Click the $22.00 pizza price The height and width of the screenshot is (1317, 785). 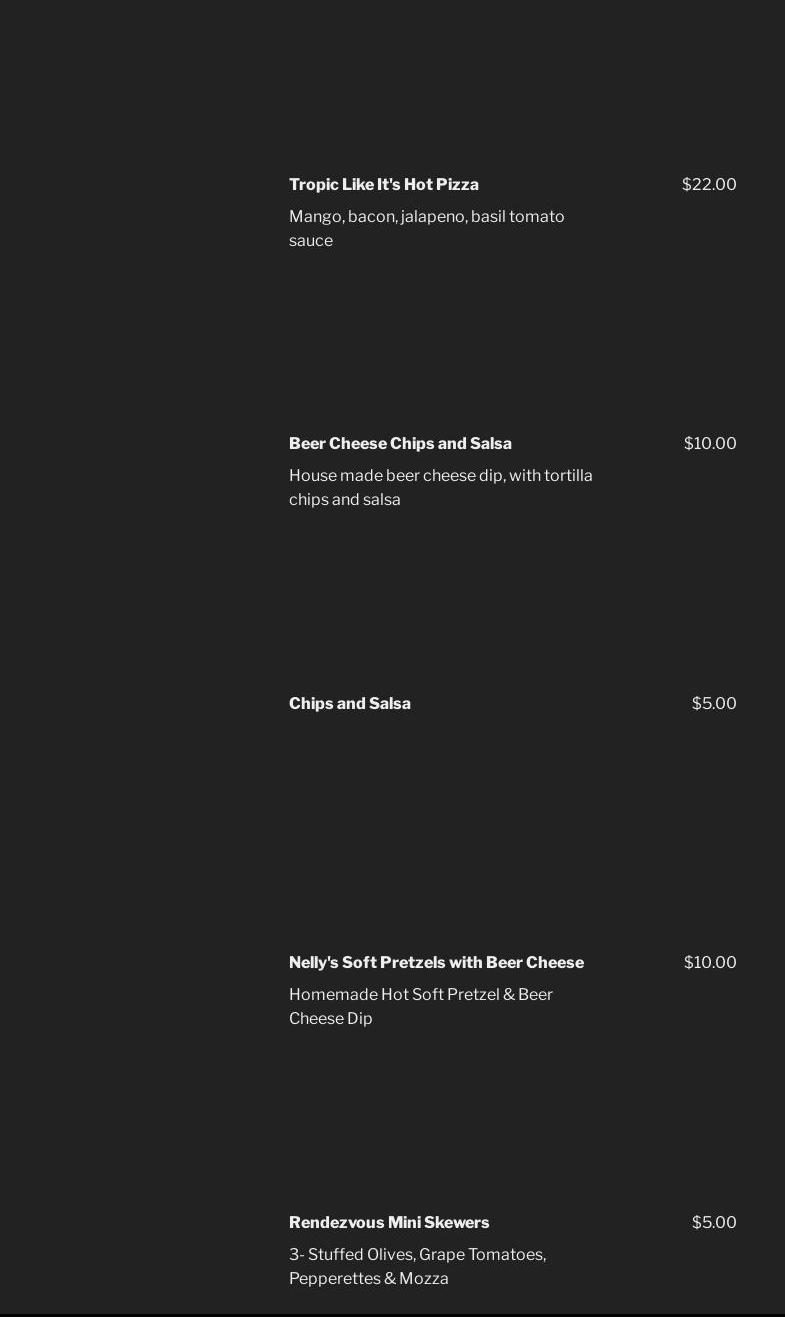[x=708, y=185]
